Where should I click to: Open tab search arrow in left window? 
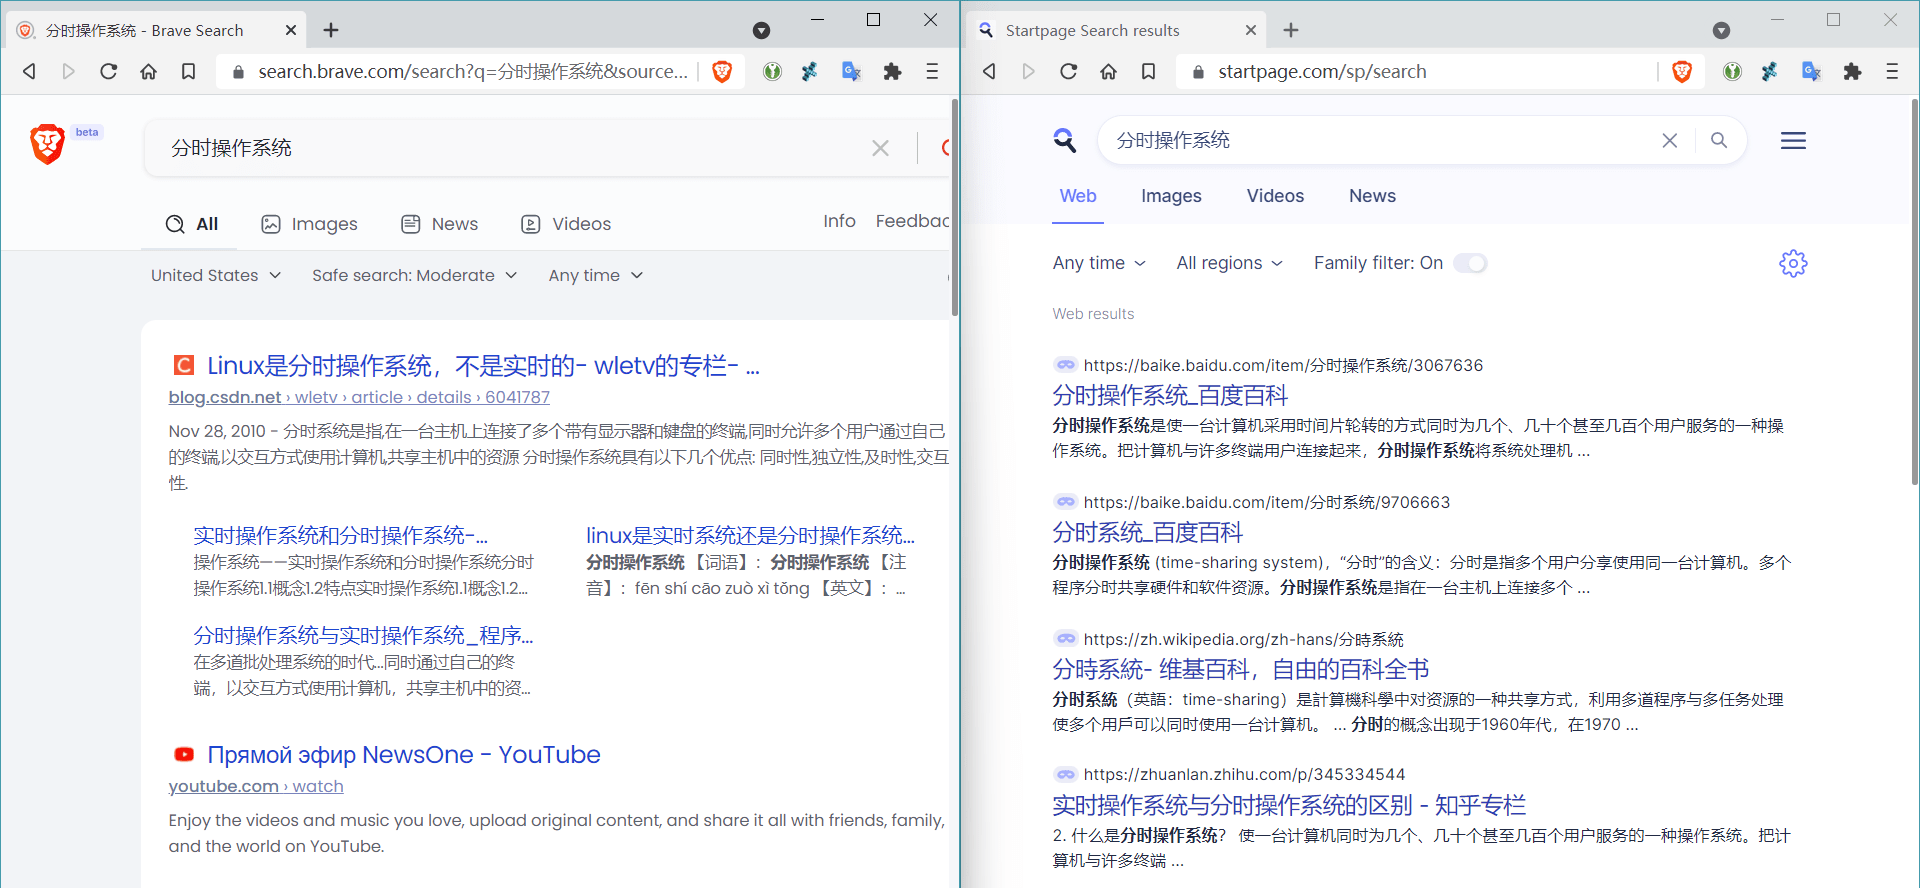(x=761, y=31)
